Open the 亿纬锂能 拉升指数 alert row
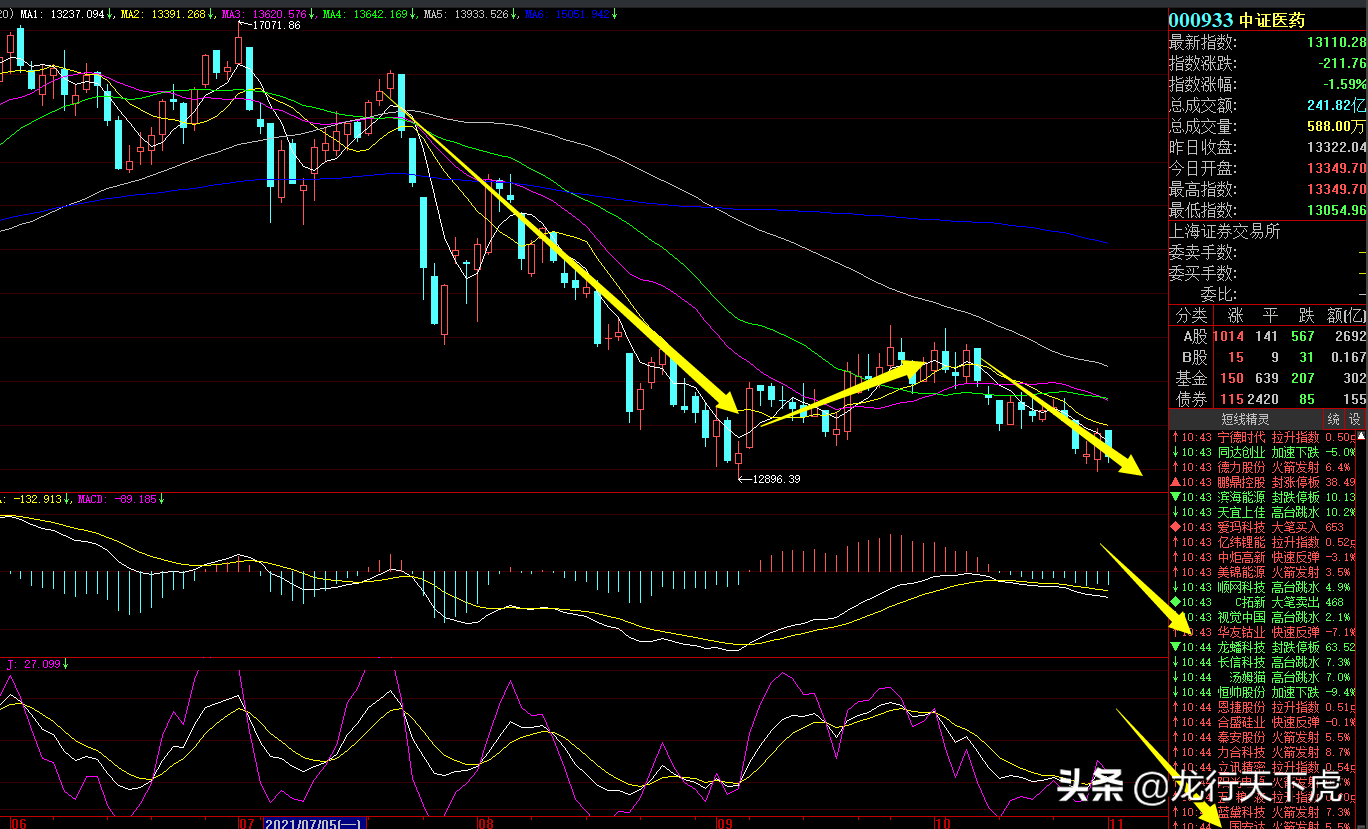The height and width of the screenshot is (829, 1368). [x=1263, y=542]
